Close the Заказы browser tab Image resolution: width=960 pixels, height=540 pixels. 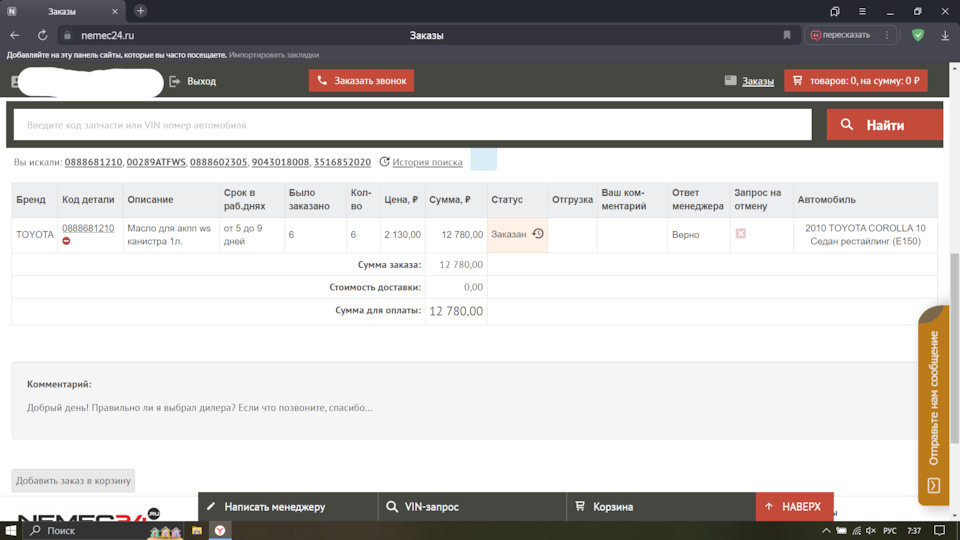pos(114,12)
